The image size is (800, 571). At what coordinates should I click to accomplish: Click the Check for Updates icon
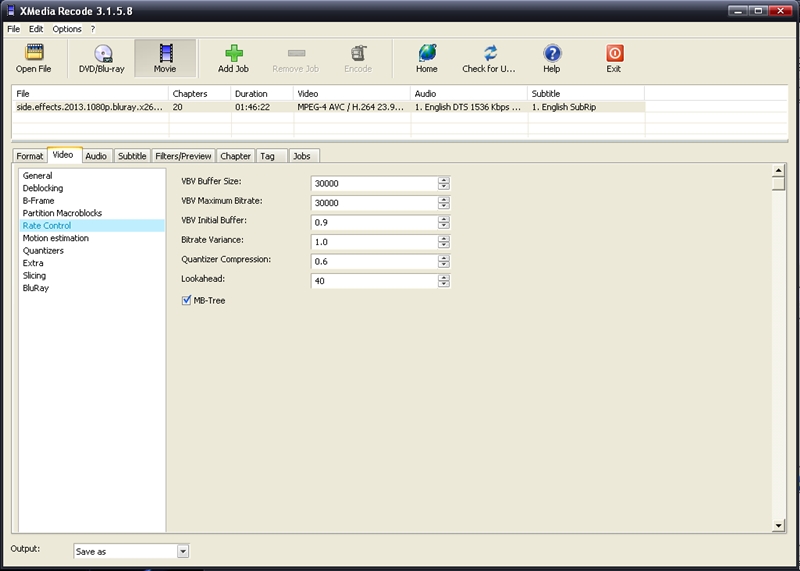pos(490,53)
